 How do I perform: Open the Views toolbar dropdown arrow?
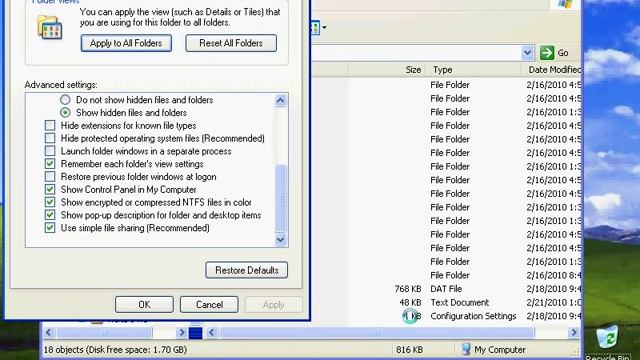click(x=324, y=28)
